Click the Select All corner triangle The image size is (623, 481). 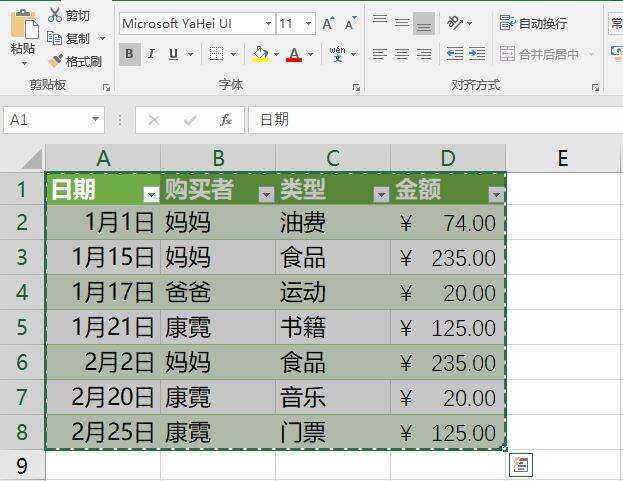(33, 159)
